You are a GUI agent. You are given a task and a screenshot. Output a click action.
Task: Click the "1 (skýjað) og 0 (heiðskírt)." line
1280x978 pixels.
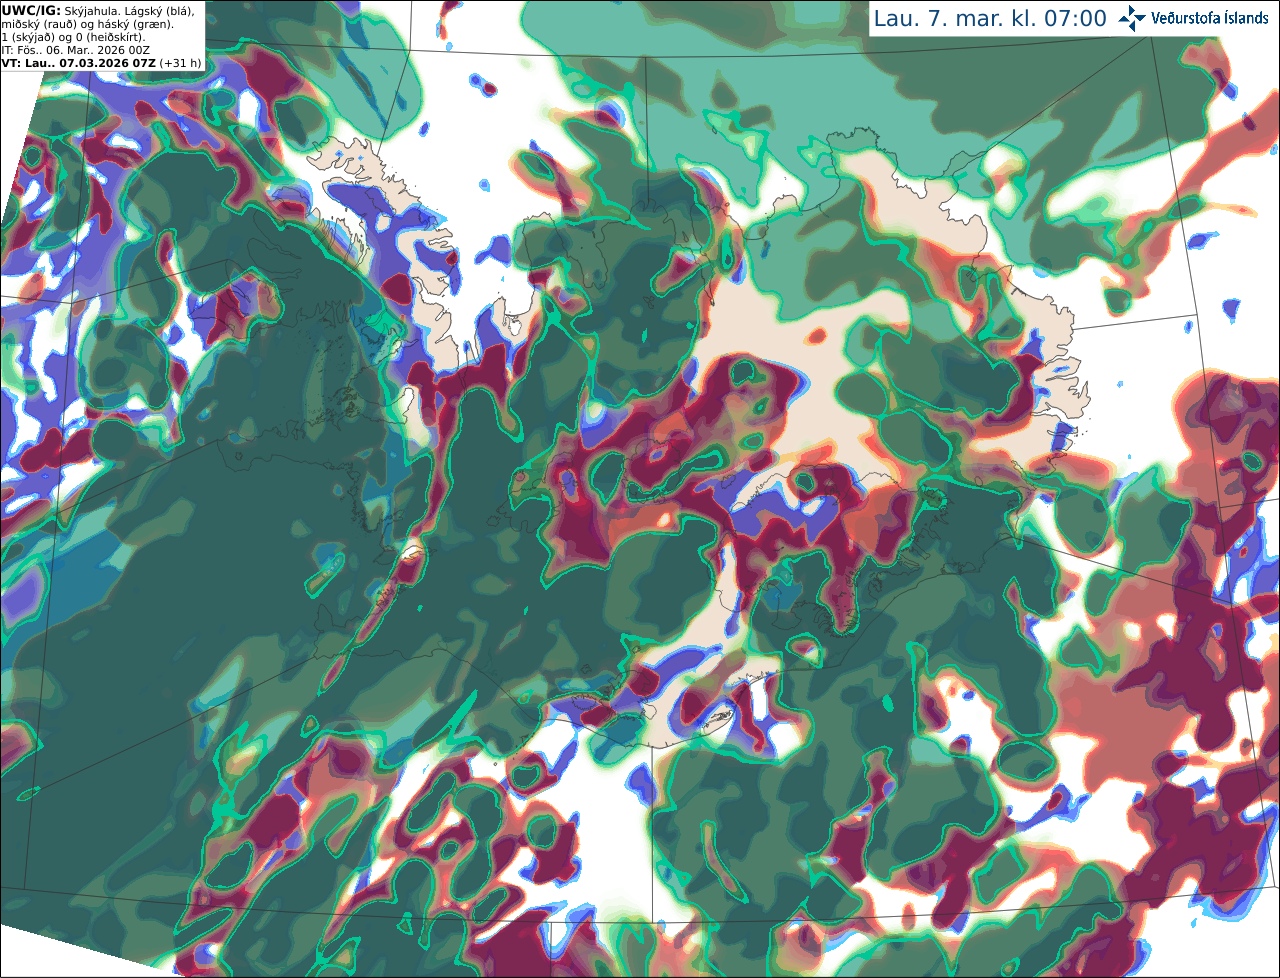click(73, 36)
